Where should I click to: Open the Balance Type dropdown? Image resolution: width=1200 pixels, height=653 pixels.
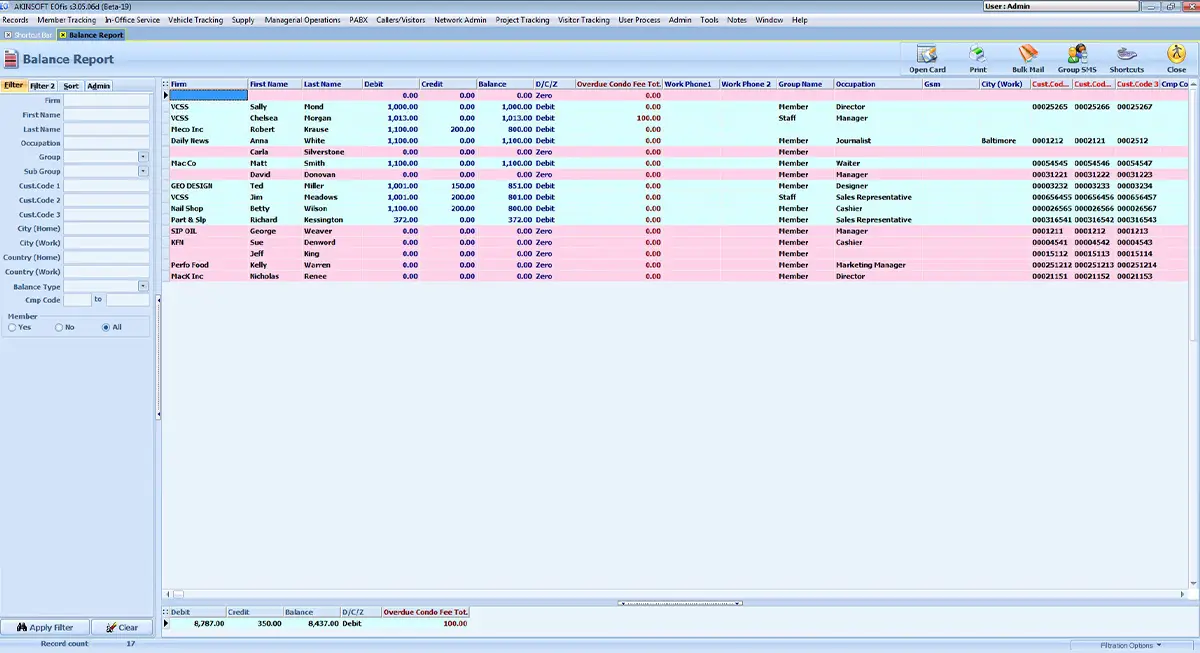pyautogui.click(x=143, y=286)
